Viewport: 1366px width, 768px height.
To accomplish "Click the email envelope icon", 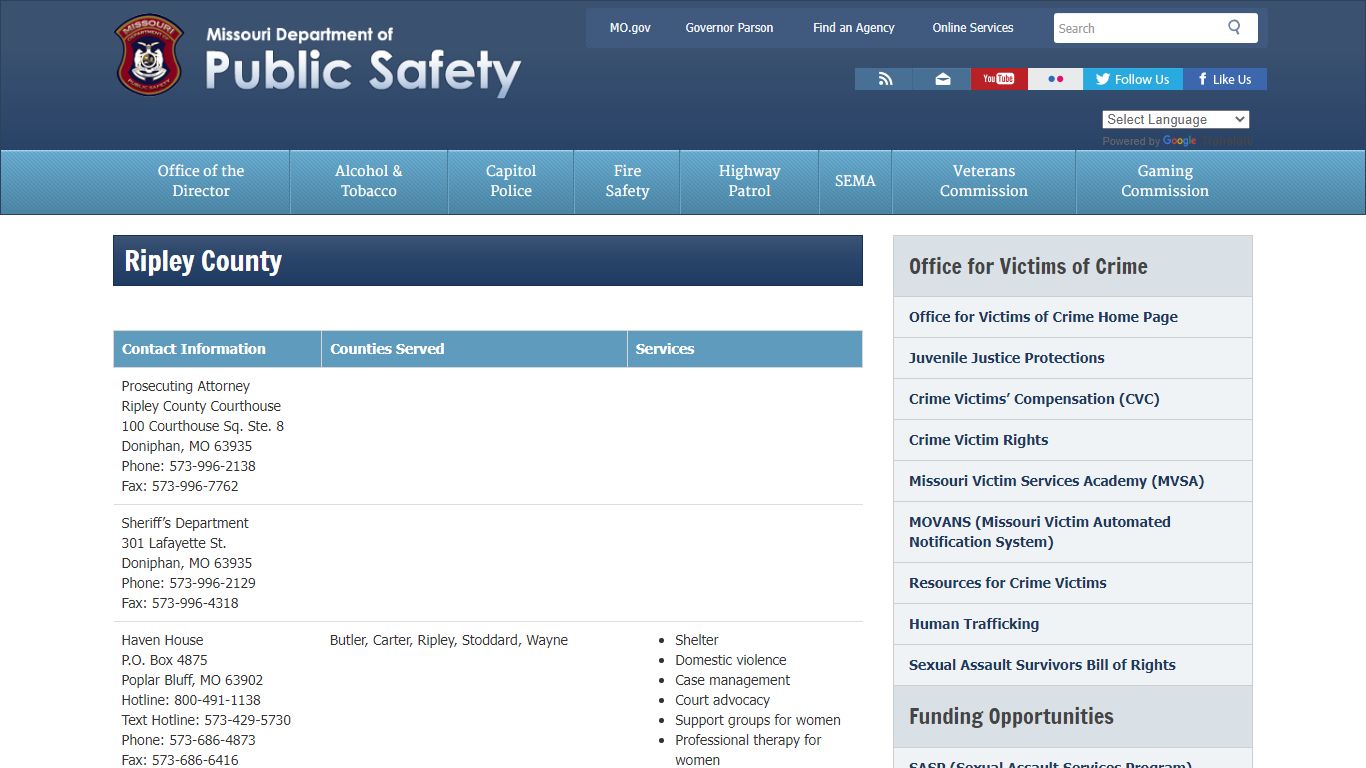I will click(x=942, y=79).
